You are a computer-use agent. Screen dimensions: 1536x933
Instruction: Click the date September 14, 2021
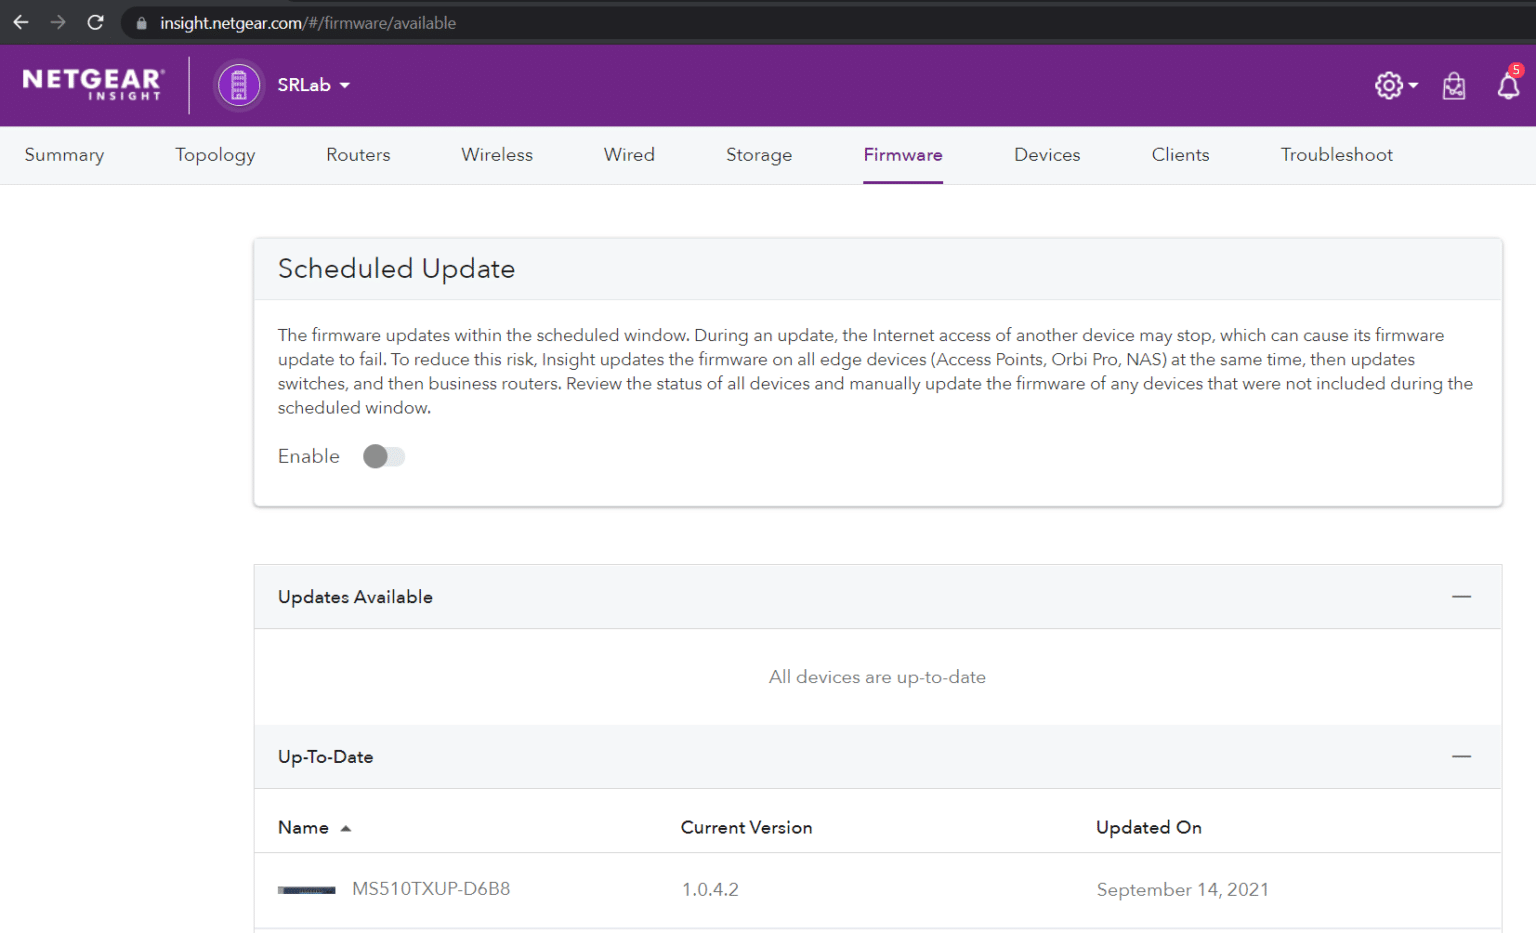click(1182, 890)
